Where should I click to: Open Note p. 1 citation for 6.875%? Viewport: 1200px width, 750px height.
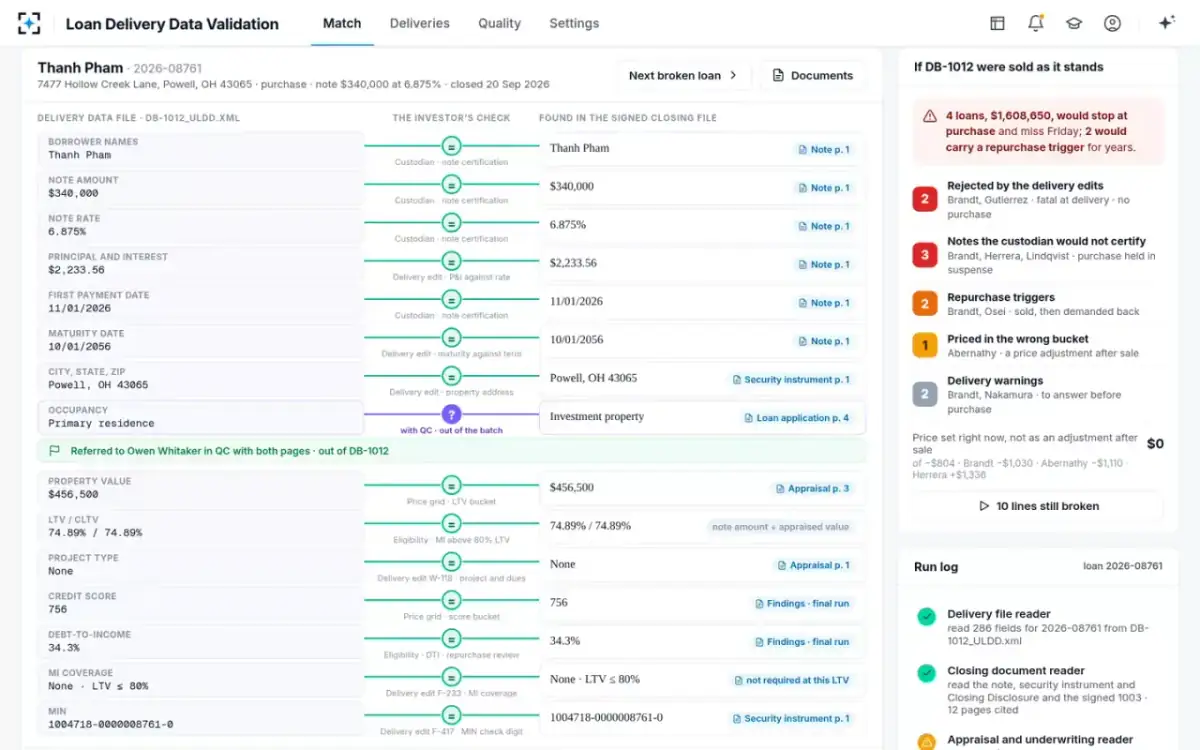coord(824,226)
